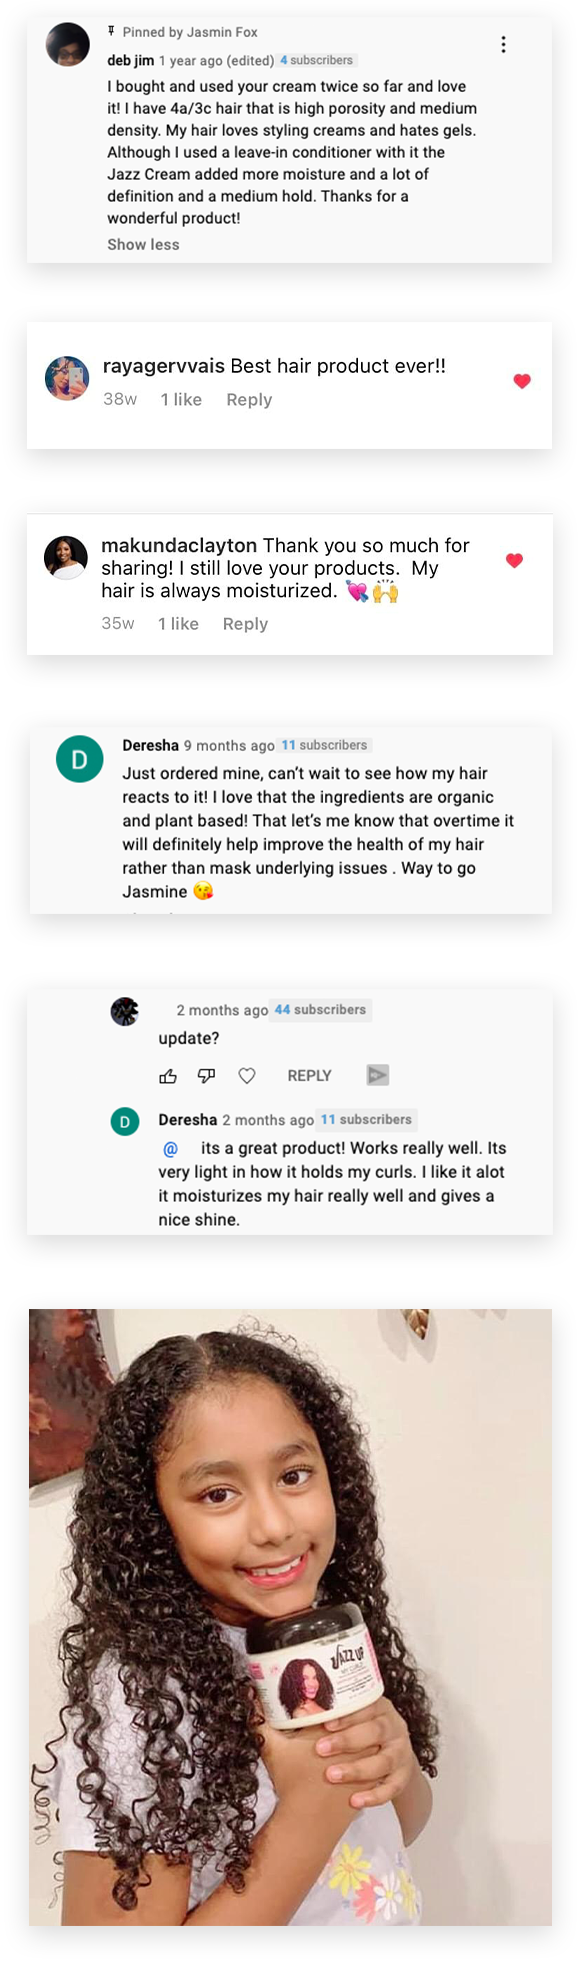Click Deresha's large green D avatar
Screen dimensions: 582x1964
coord(79,759)
